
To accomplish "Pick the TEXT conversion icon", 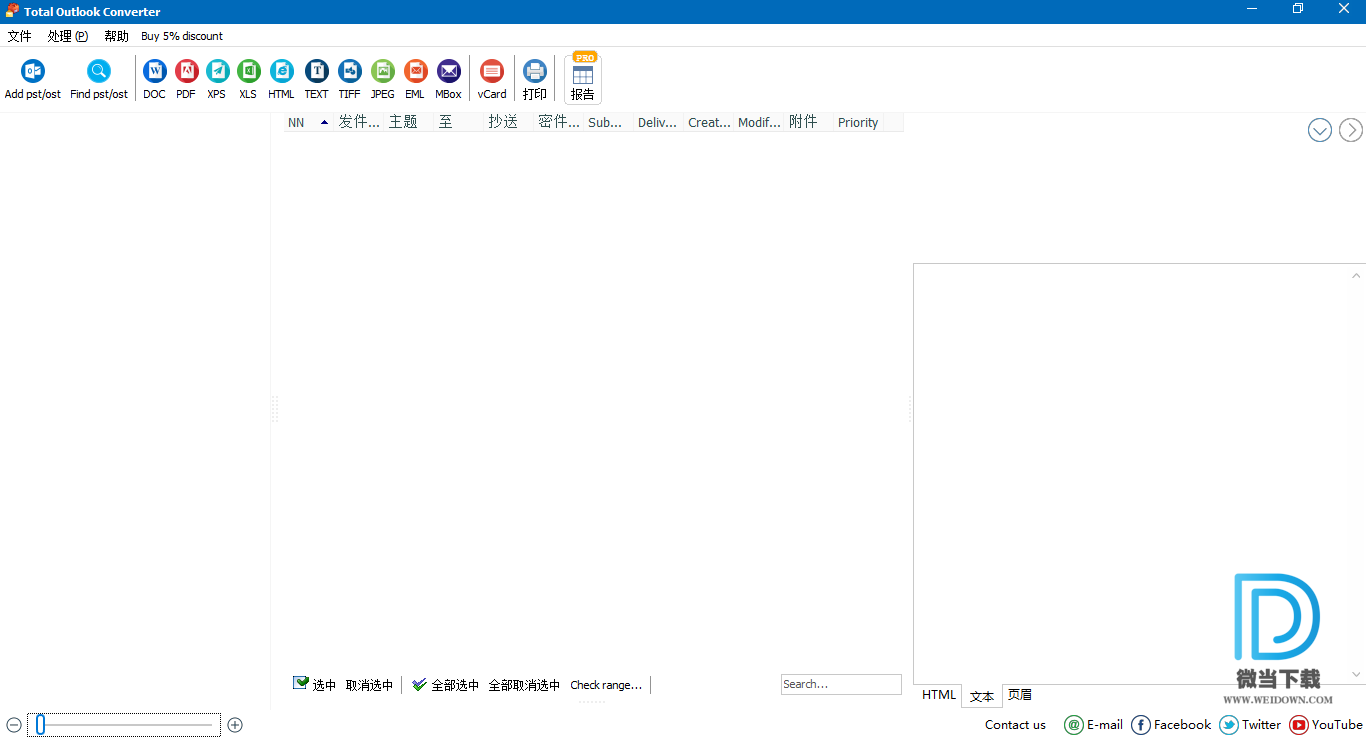I will click(316, 71).
